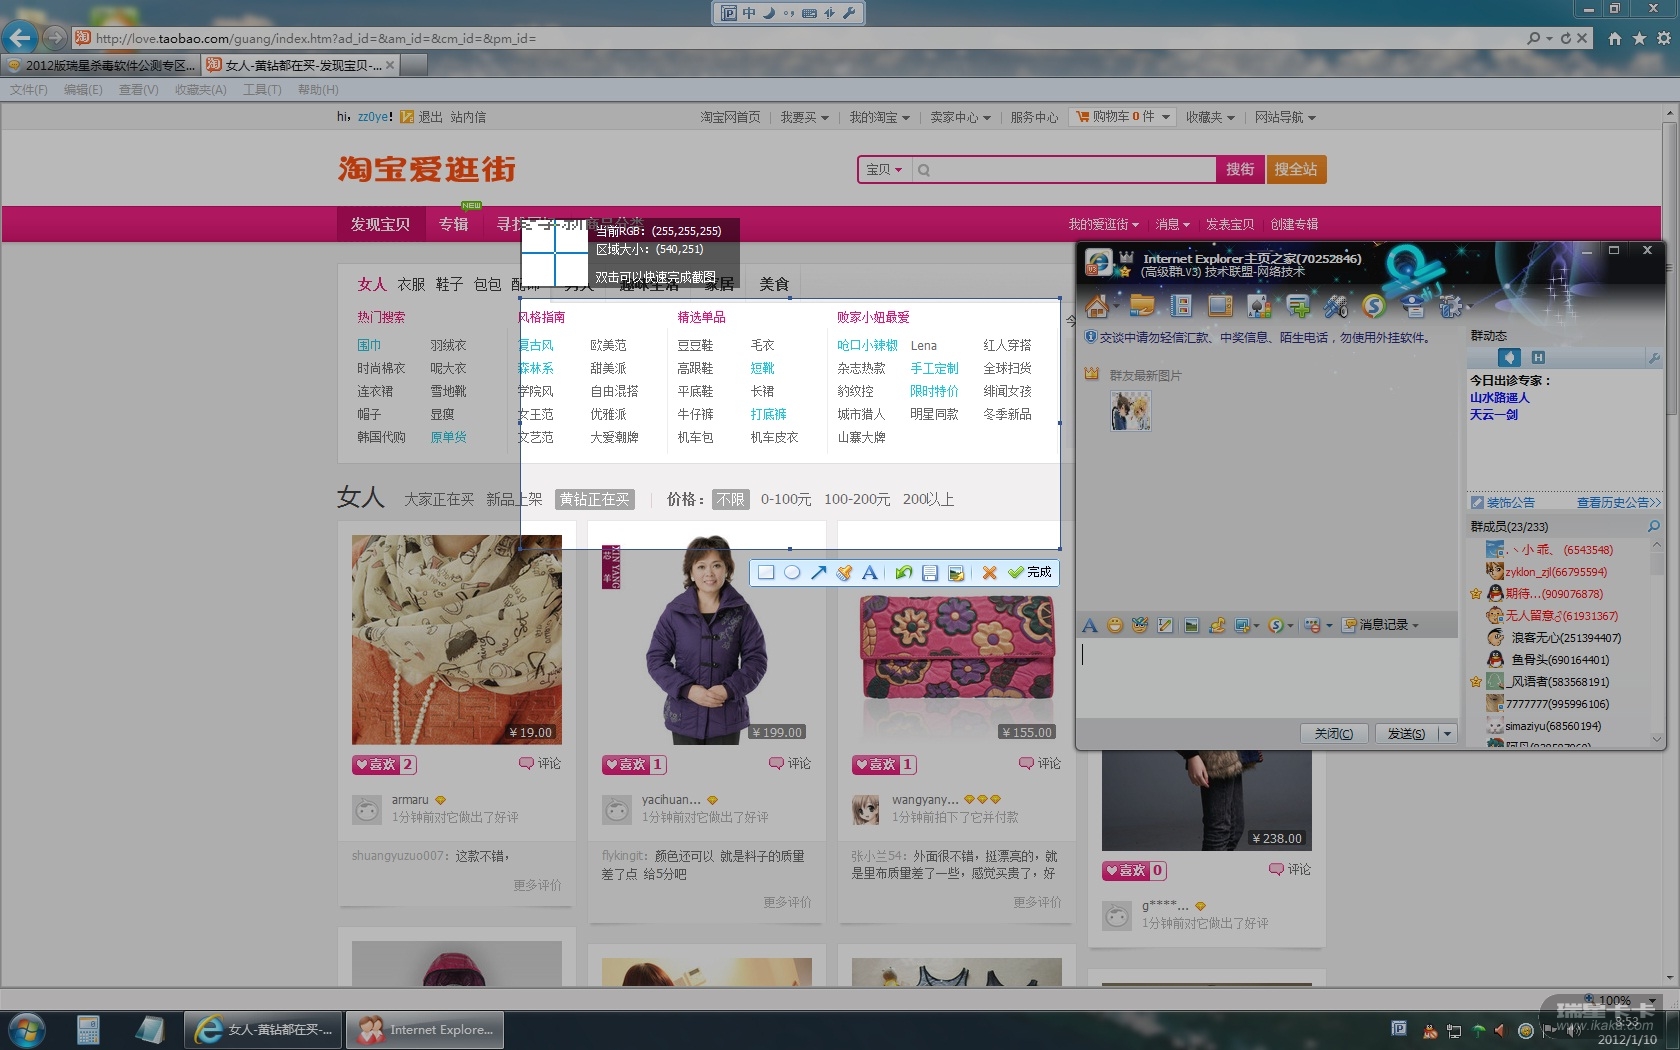Open IE home button
The image size is (1680, 1050).
(1614, 38)
